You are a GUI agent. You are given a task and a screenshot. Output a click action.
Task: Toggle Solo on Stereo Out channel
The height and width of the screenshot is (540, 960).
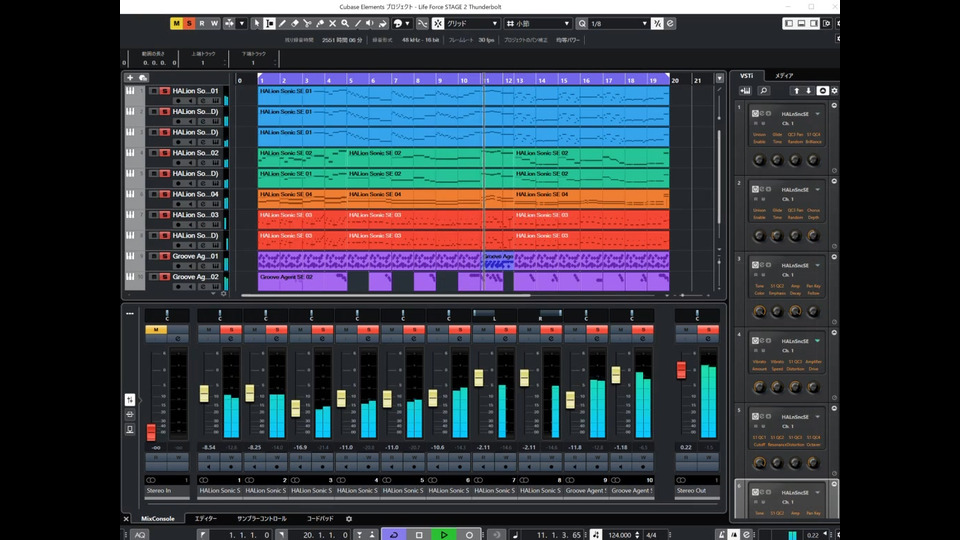pyautogui.click(x=708, y=329)
